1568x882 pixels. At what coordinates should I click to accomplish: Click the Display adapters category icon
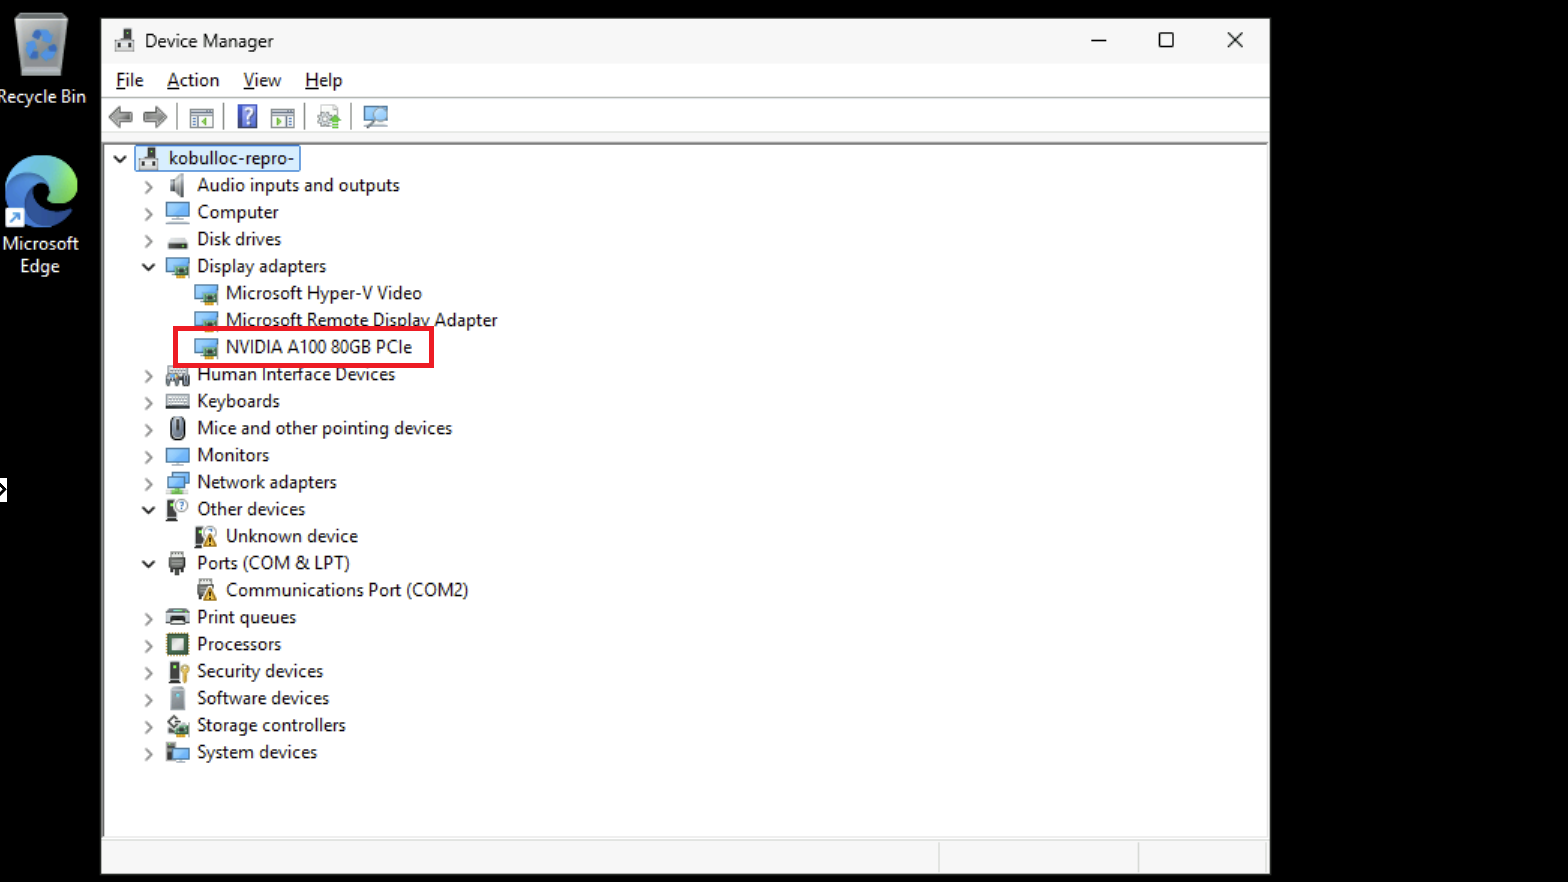tap(177, 267)
